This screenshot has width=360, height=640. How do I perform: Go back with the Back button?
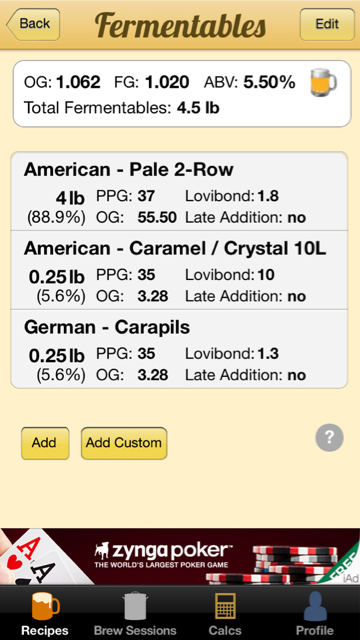pos(33,24)
